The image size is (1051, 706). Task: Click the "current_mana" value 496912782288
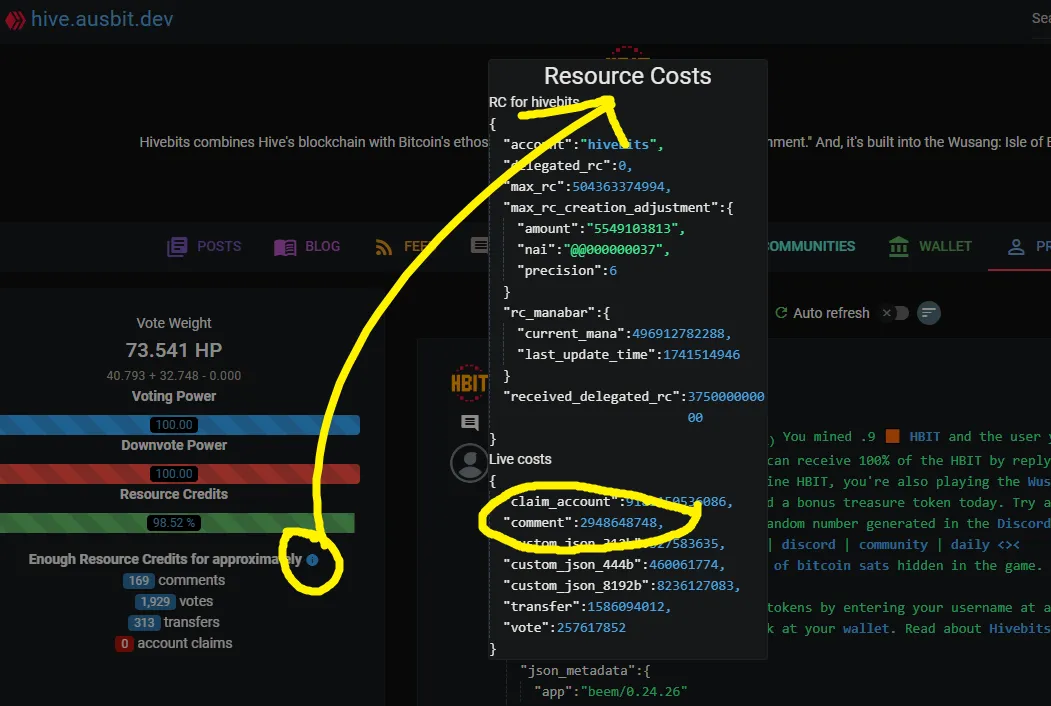(678, 333)
